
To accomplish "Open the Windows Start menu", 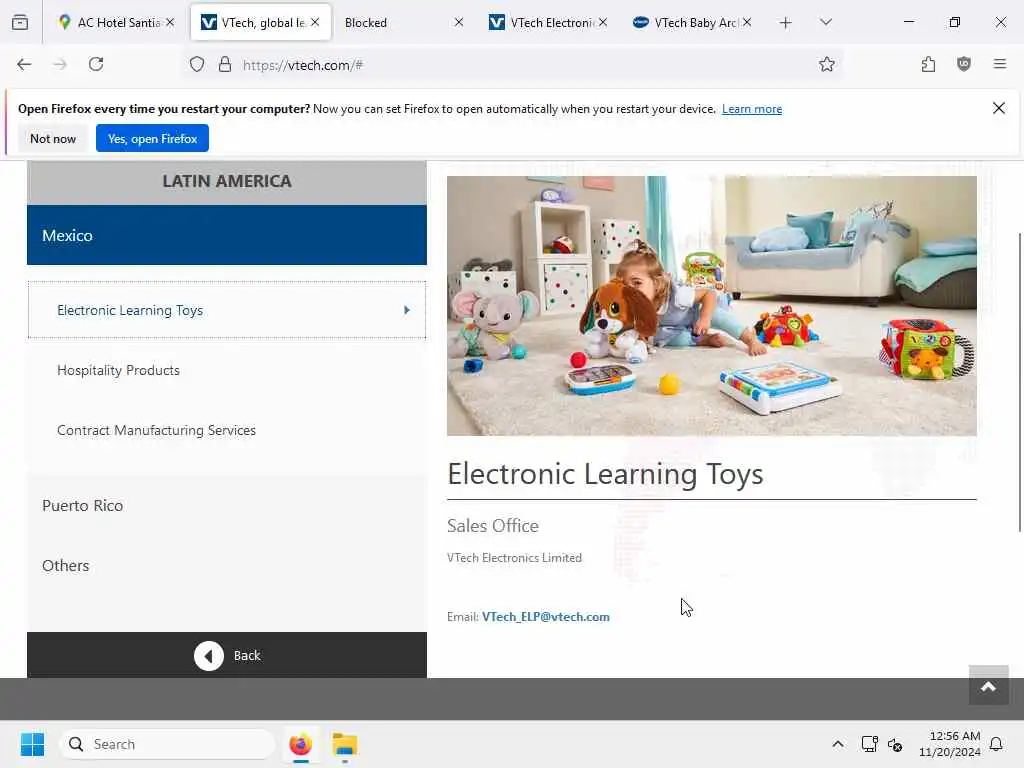I will point(33,744).
